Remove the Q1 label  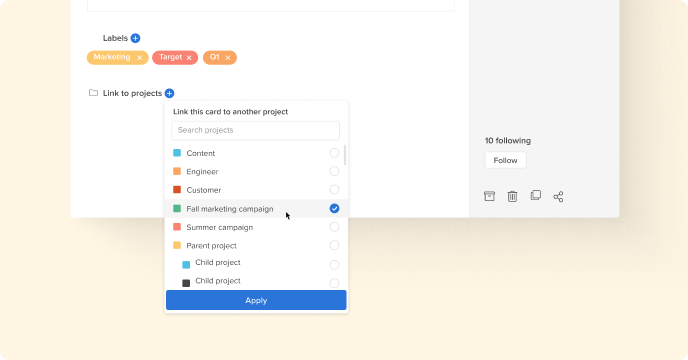(x=228, y=58)
